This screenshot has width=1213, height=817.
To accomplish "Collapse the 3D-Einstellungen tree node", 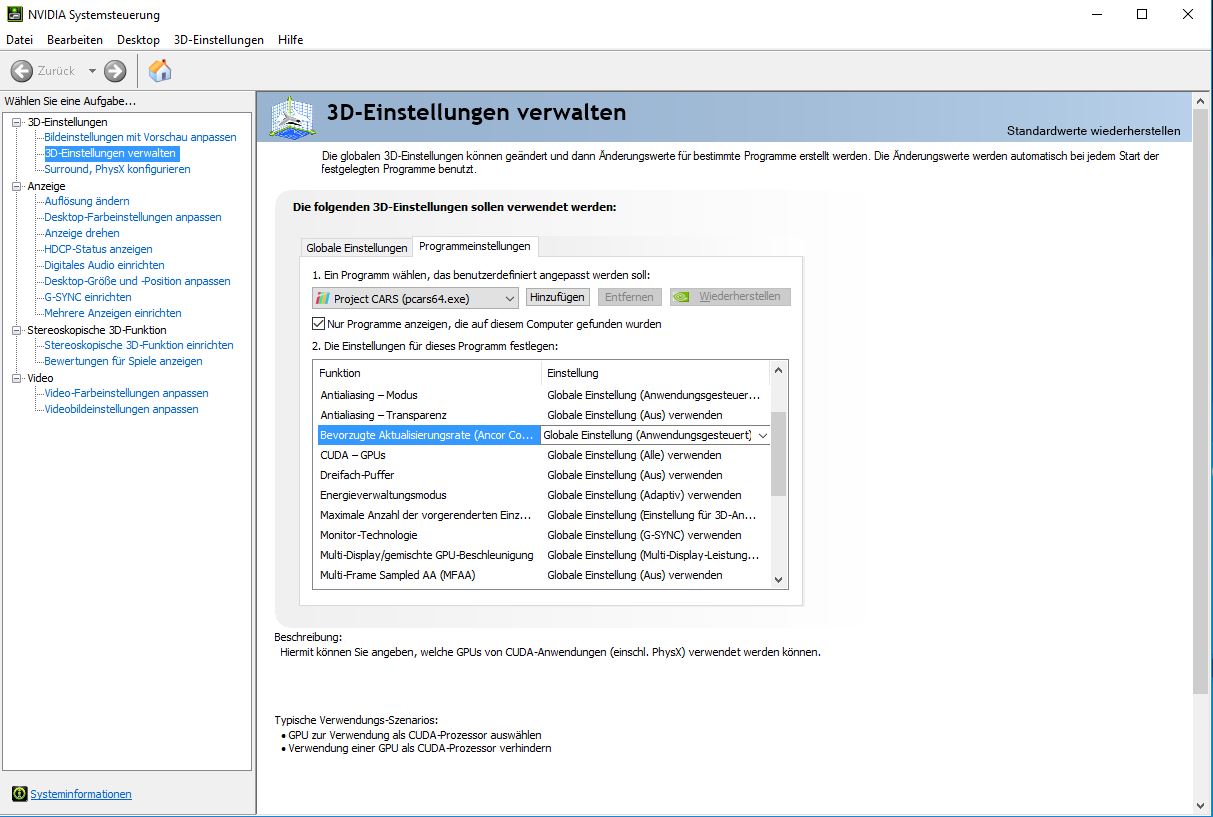I will (17, 122).
